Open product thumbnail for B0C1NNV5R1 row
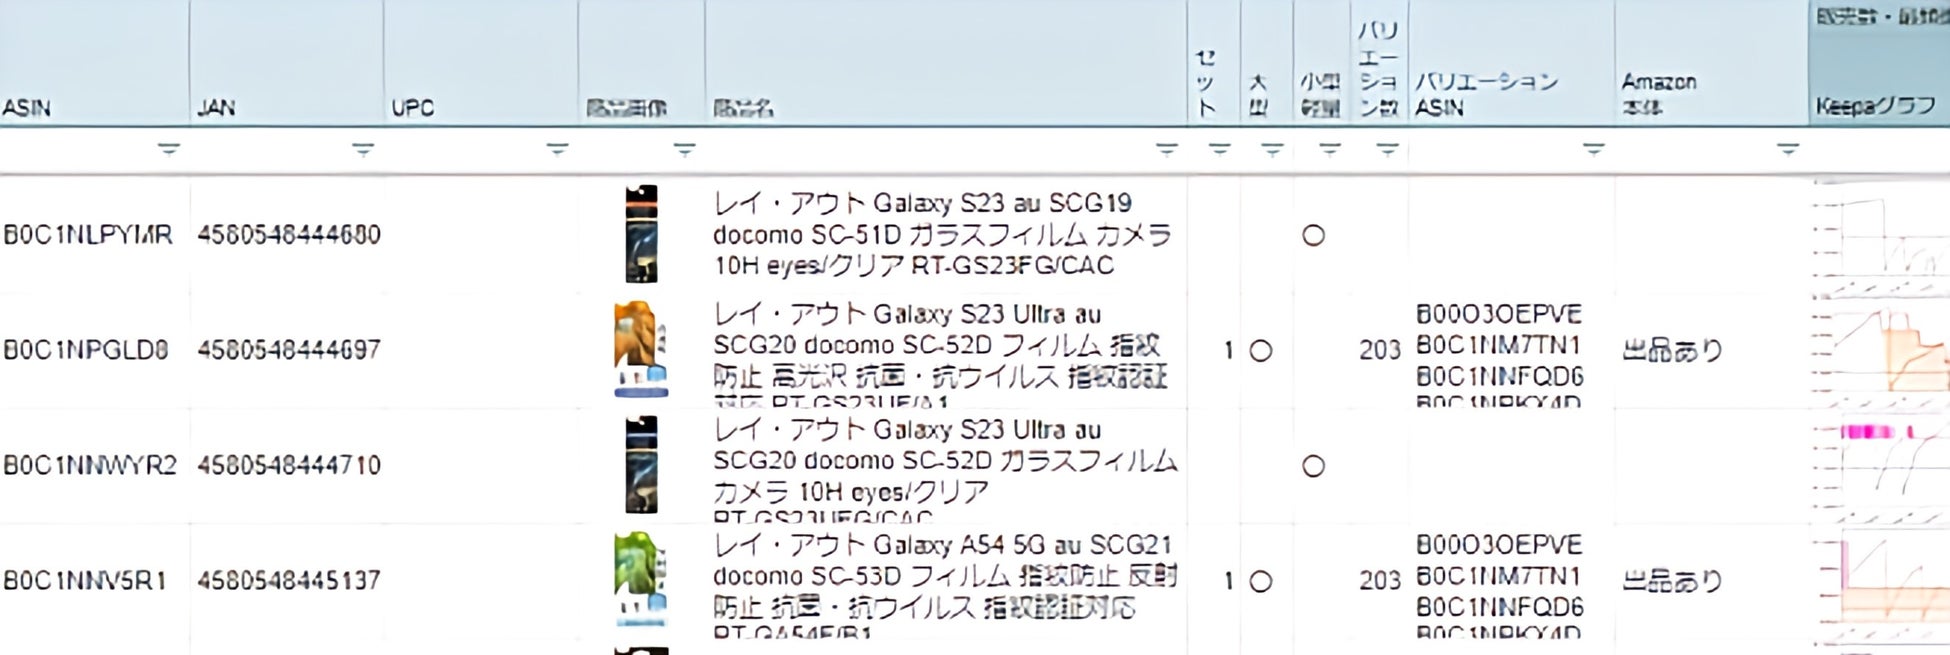 (x=641, y=580)
